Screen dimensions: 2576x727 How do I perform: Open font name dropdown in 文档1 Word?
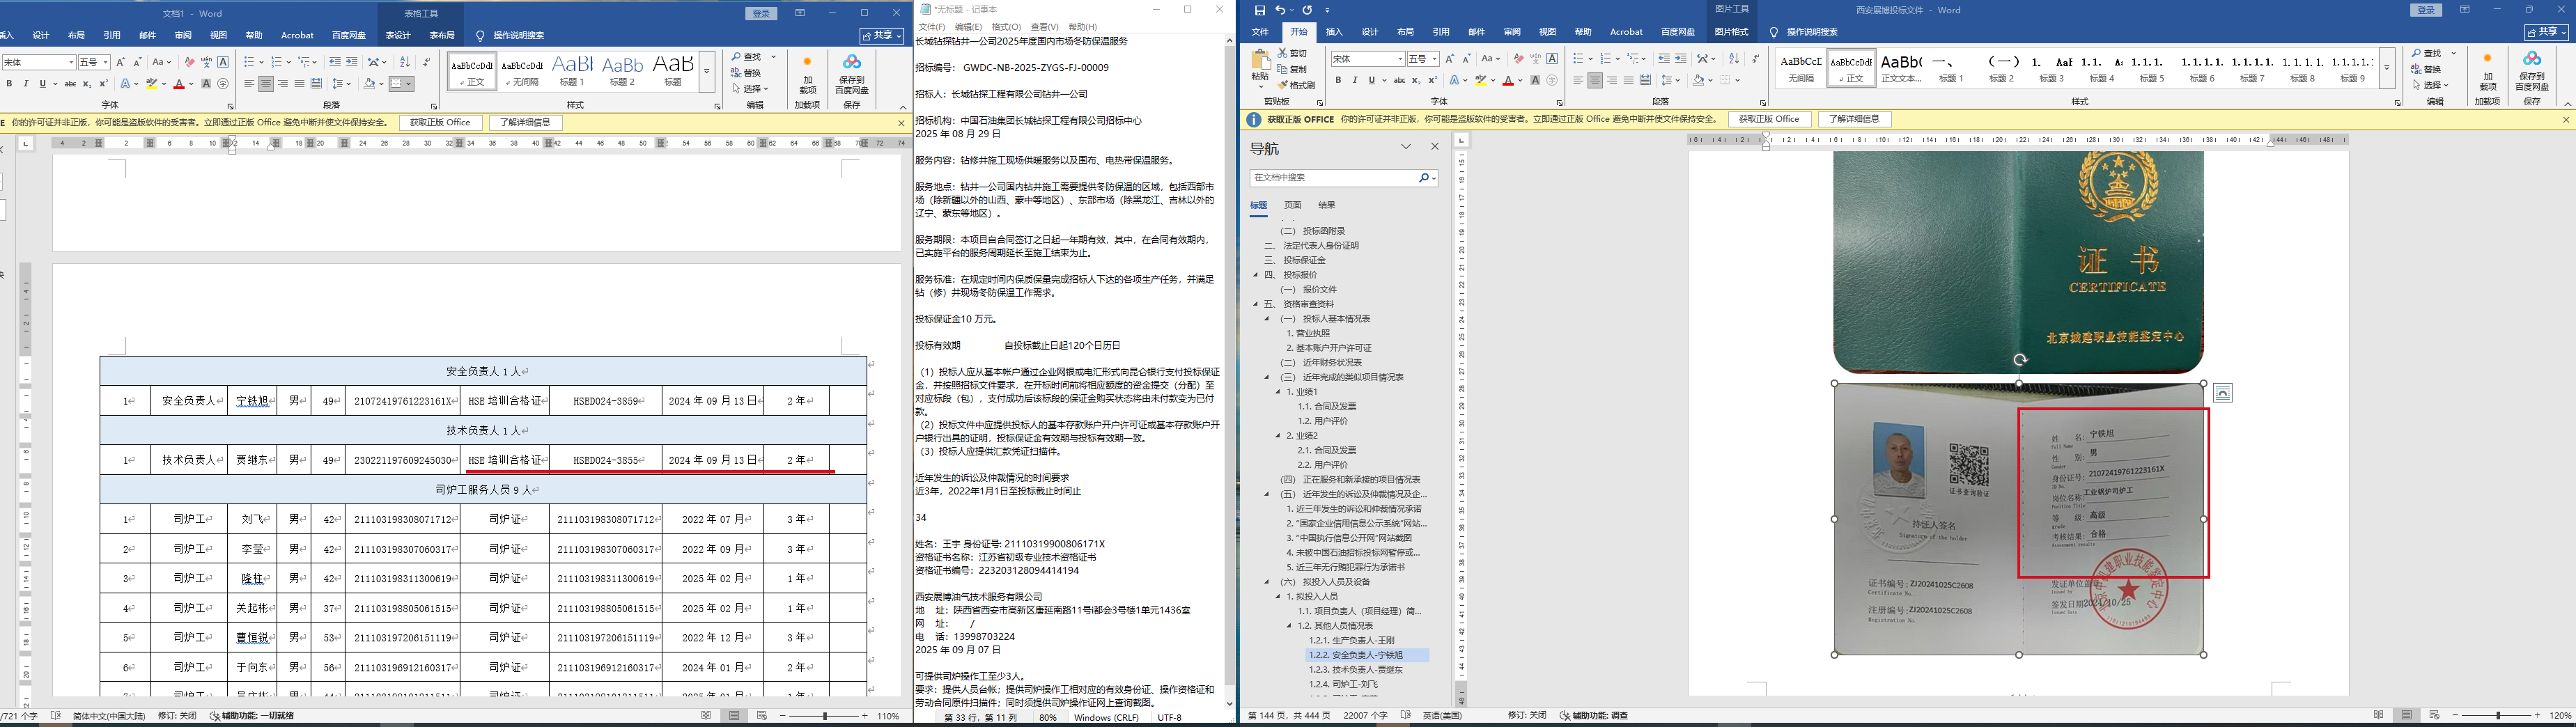70,62
